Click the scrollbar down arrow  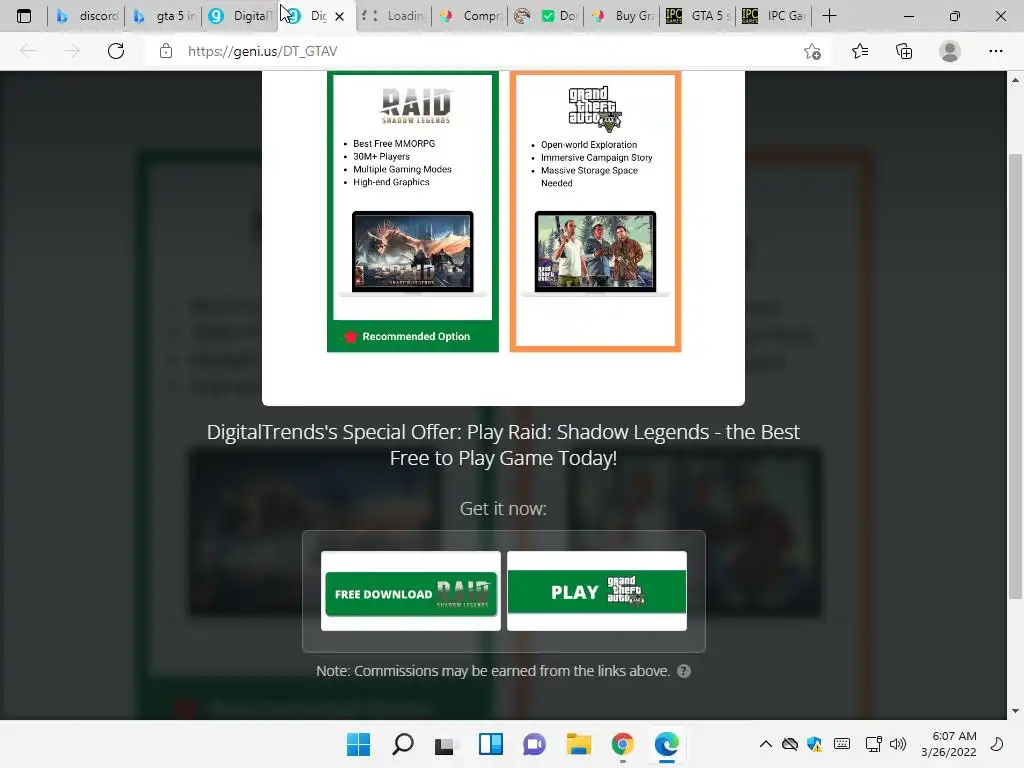(1015, 711)
